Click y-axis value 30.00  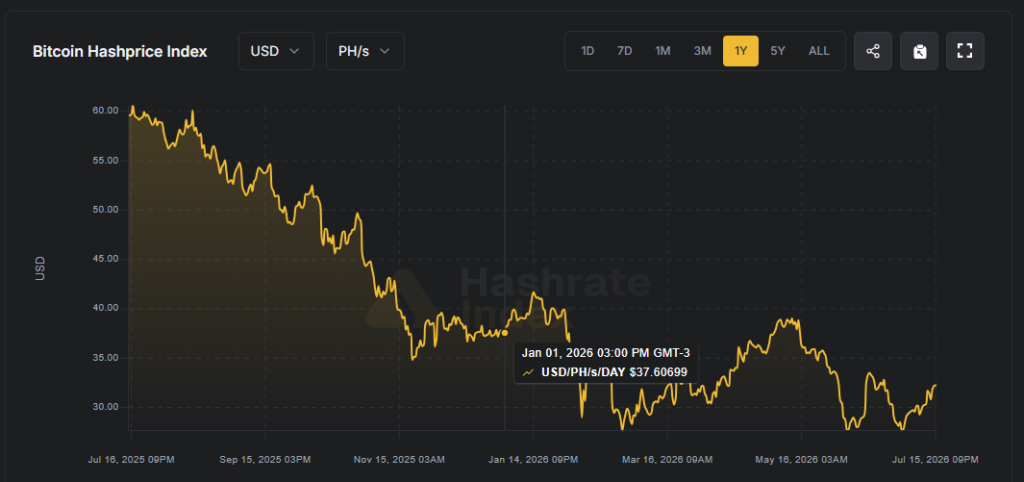point(105,407)
